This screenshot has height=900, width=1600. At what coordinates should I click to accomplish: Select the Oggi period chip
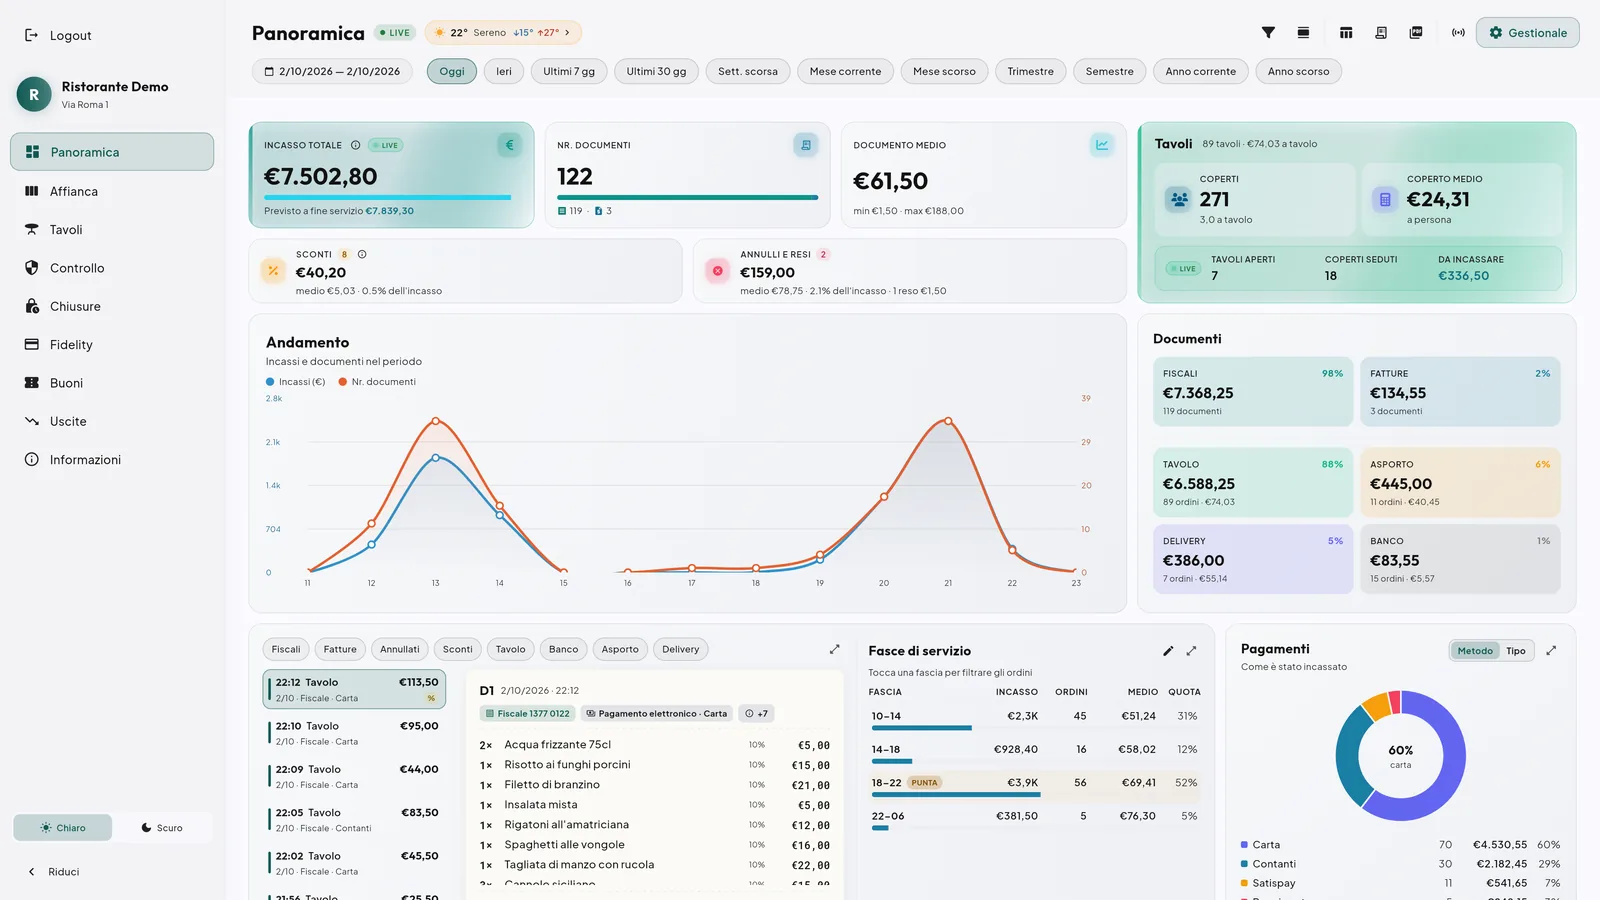point(452,71)
